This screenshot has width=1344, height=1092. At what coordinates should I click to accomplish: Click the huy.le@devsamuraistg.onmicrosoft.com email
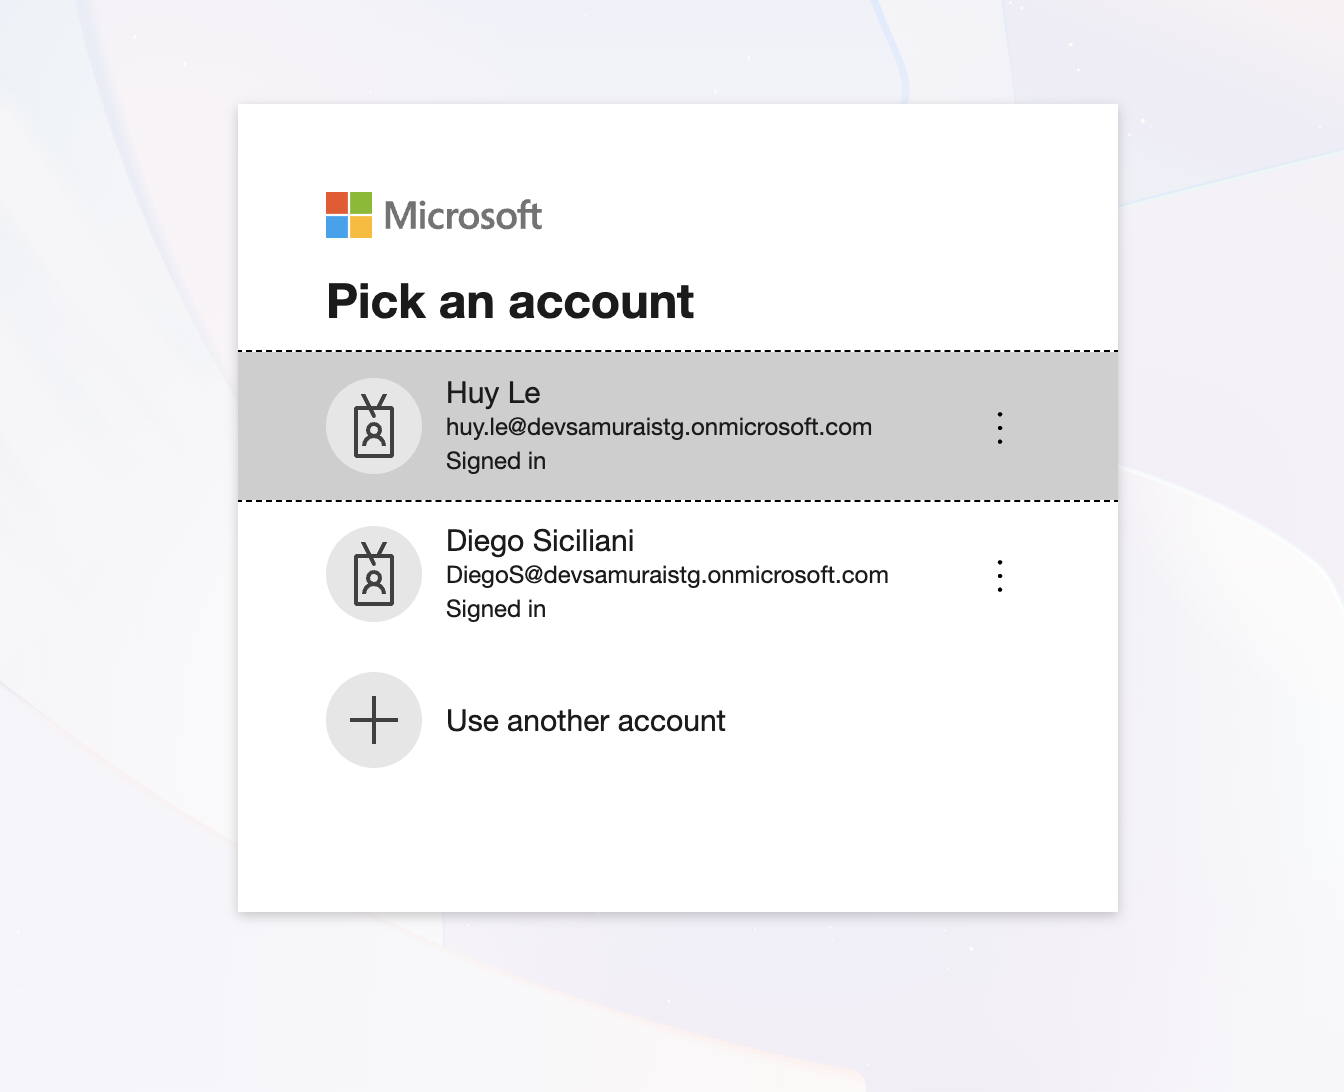point(658,427)
